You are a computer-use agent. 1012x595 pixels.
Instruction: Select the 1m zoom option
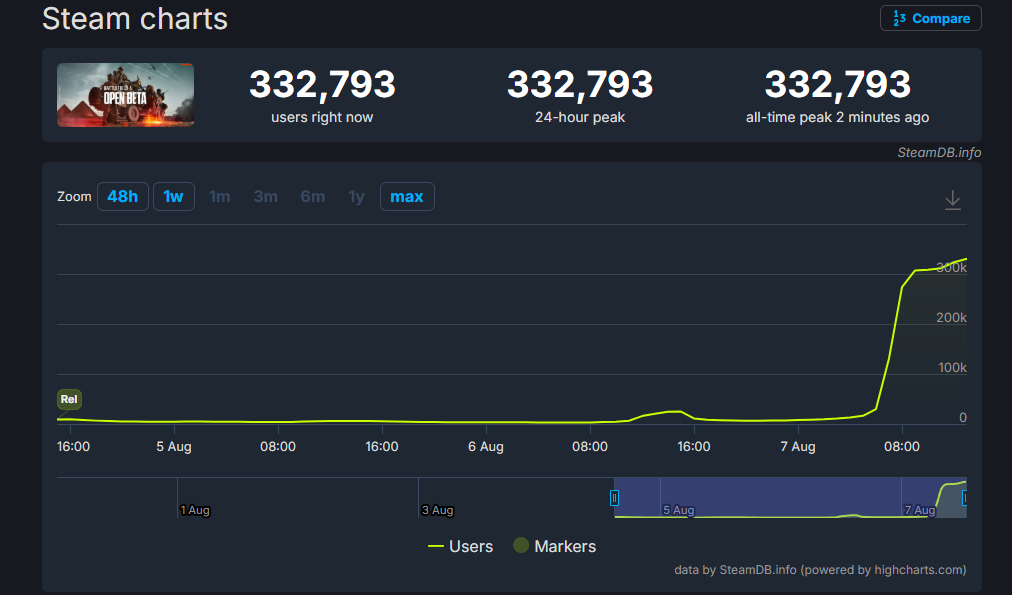(220, 197)
